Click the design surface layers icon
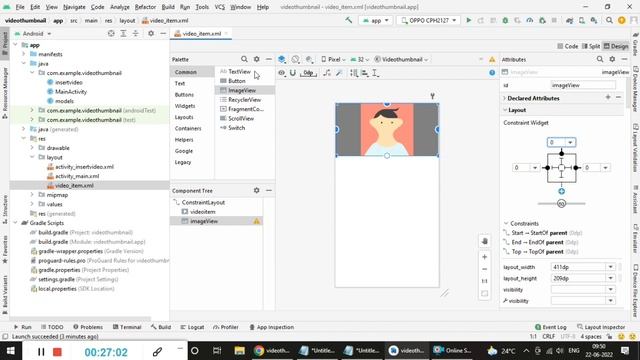This screenshot has width=640, height=360. [282, 60]
